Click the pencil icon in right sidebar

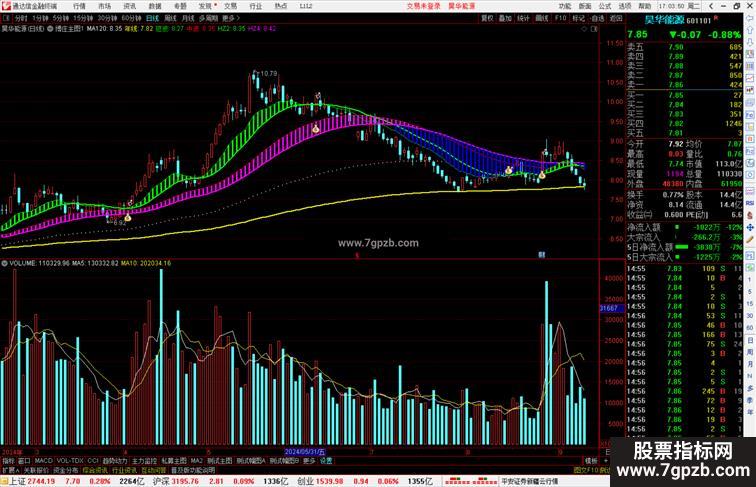(750, 239)
